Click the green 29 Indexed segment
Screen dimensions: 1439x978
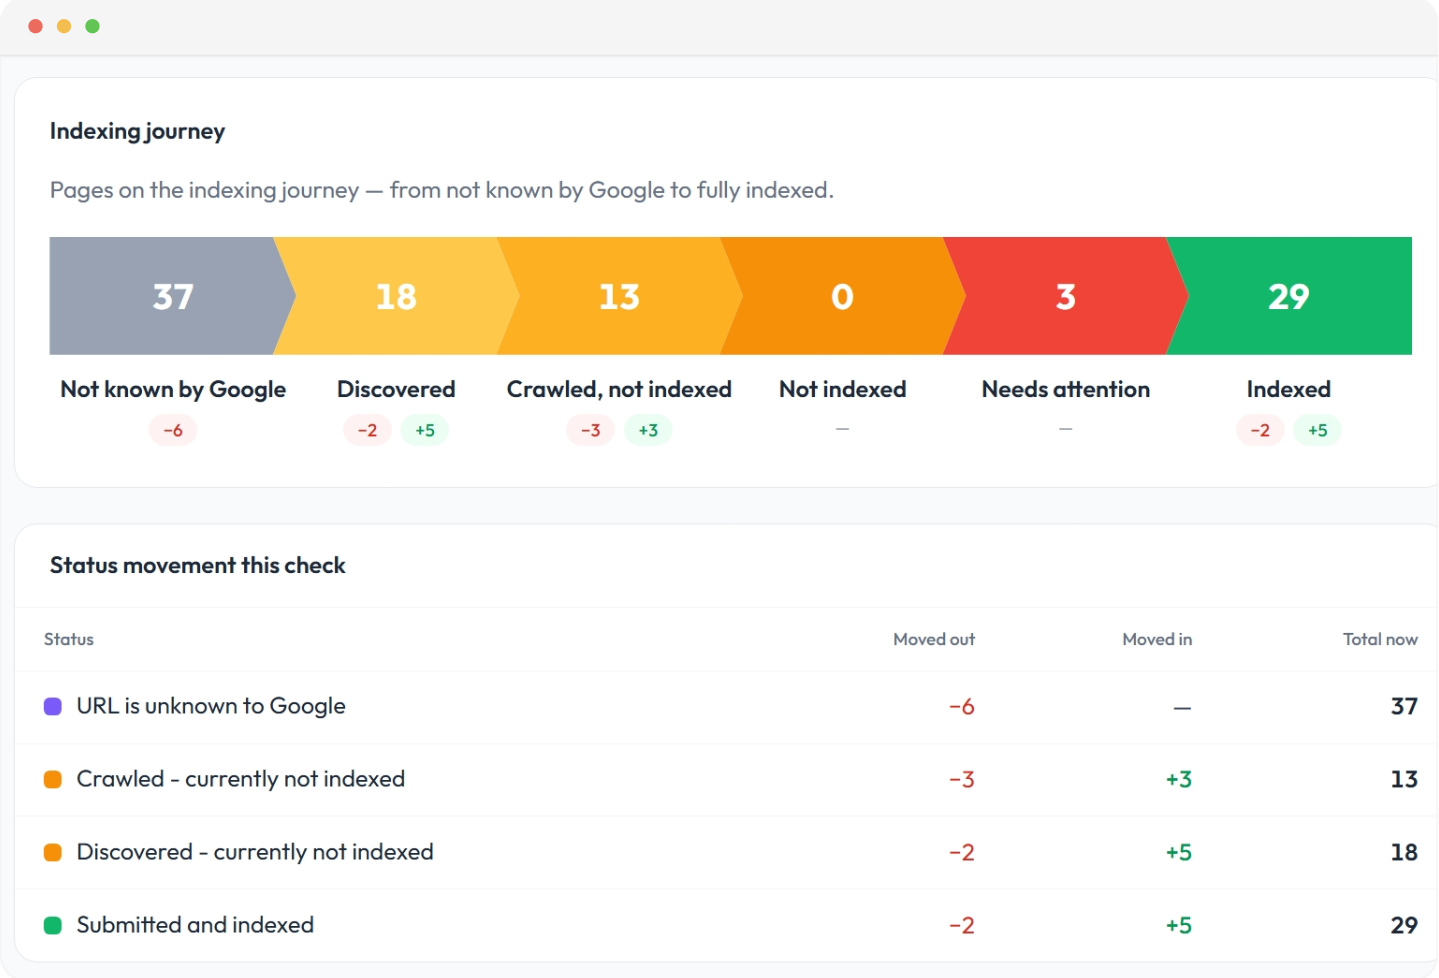click(1289, 296)
